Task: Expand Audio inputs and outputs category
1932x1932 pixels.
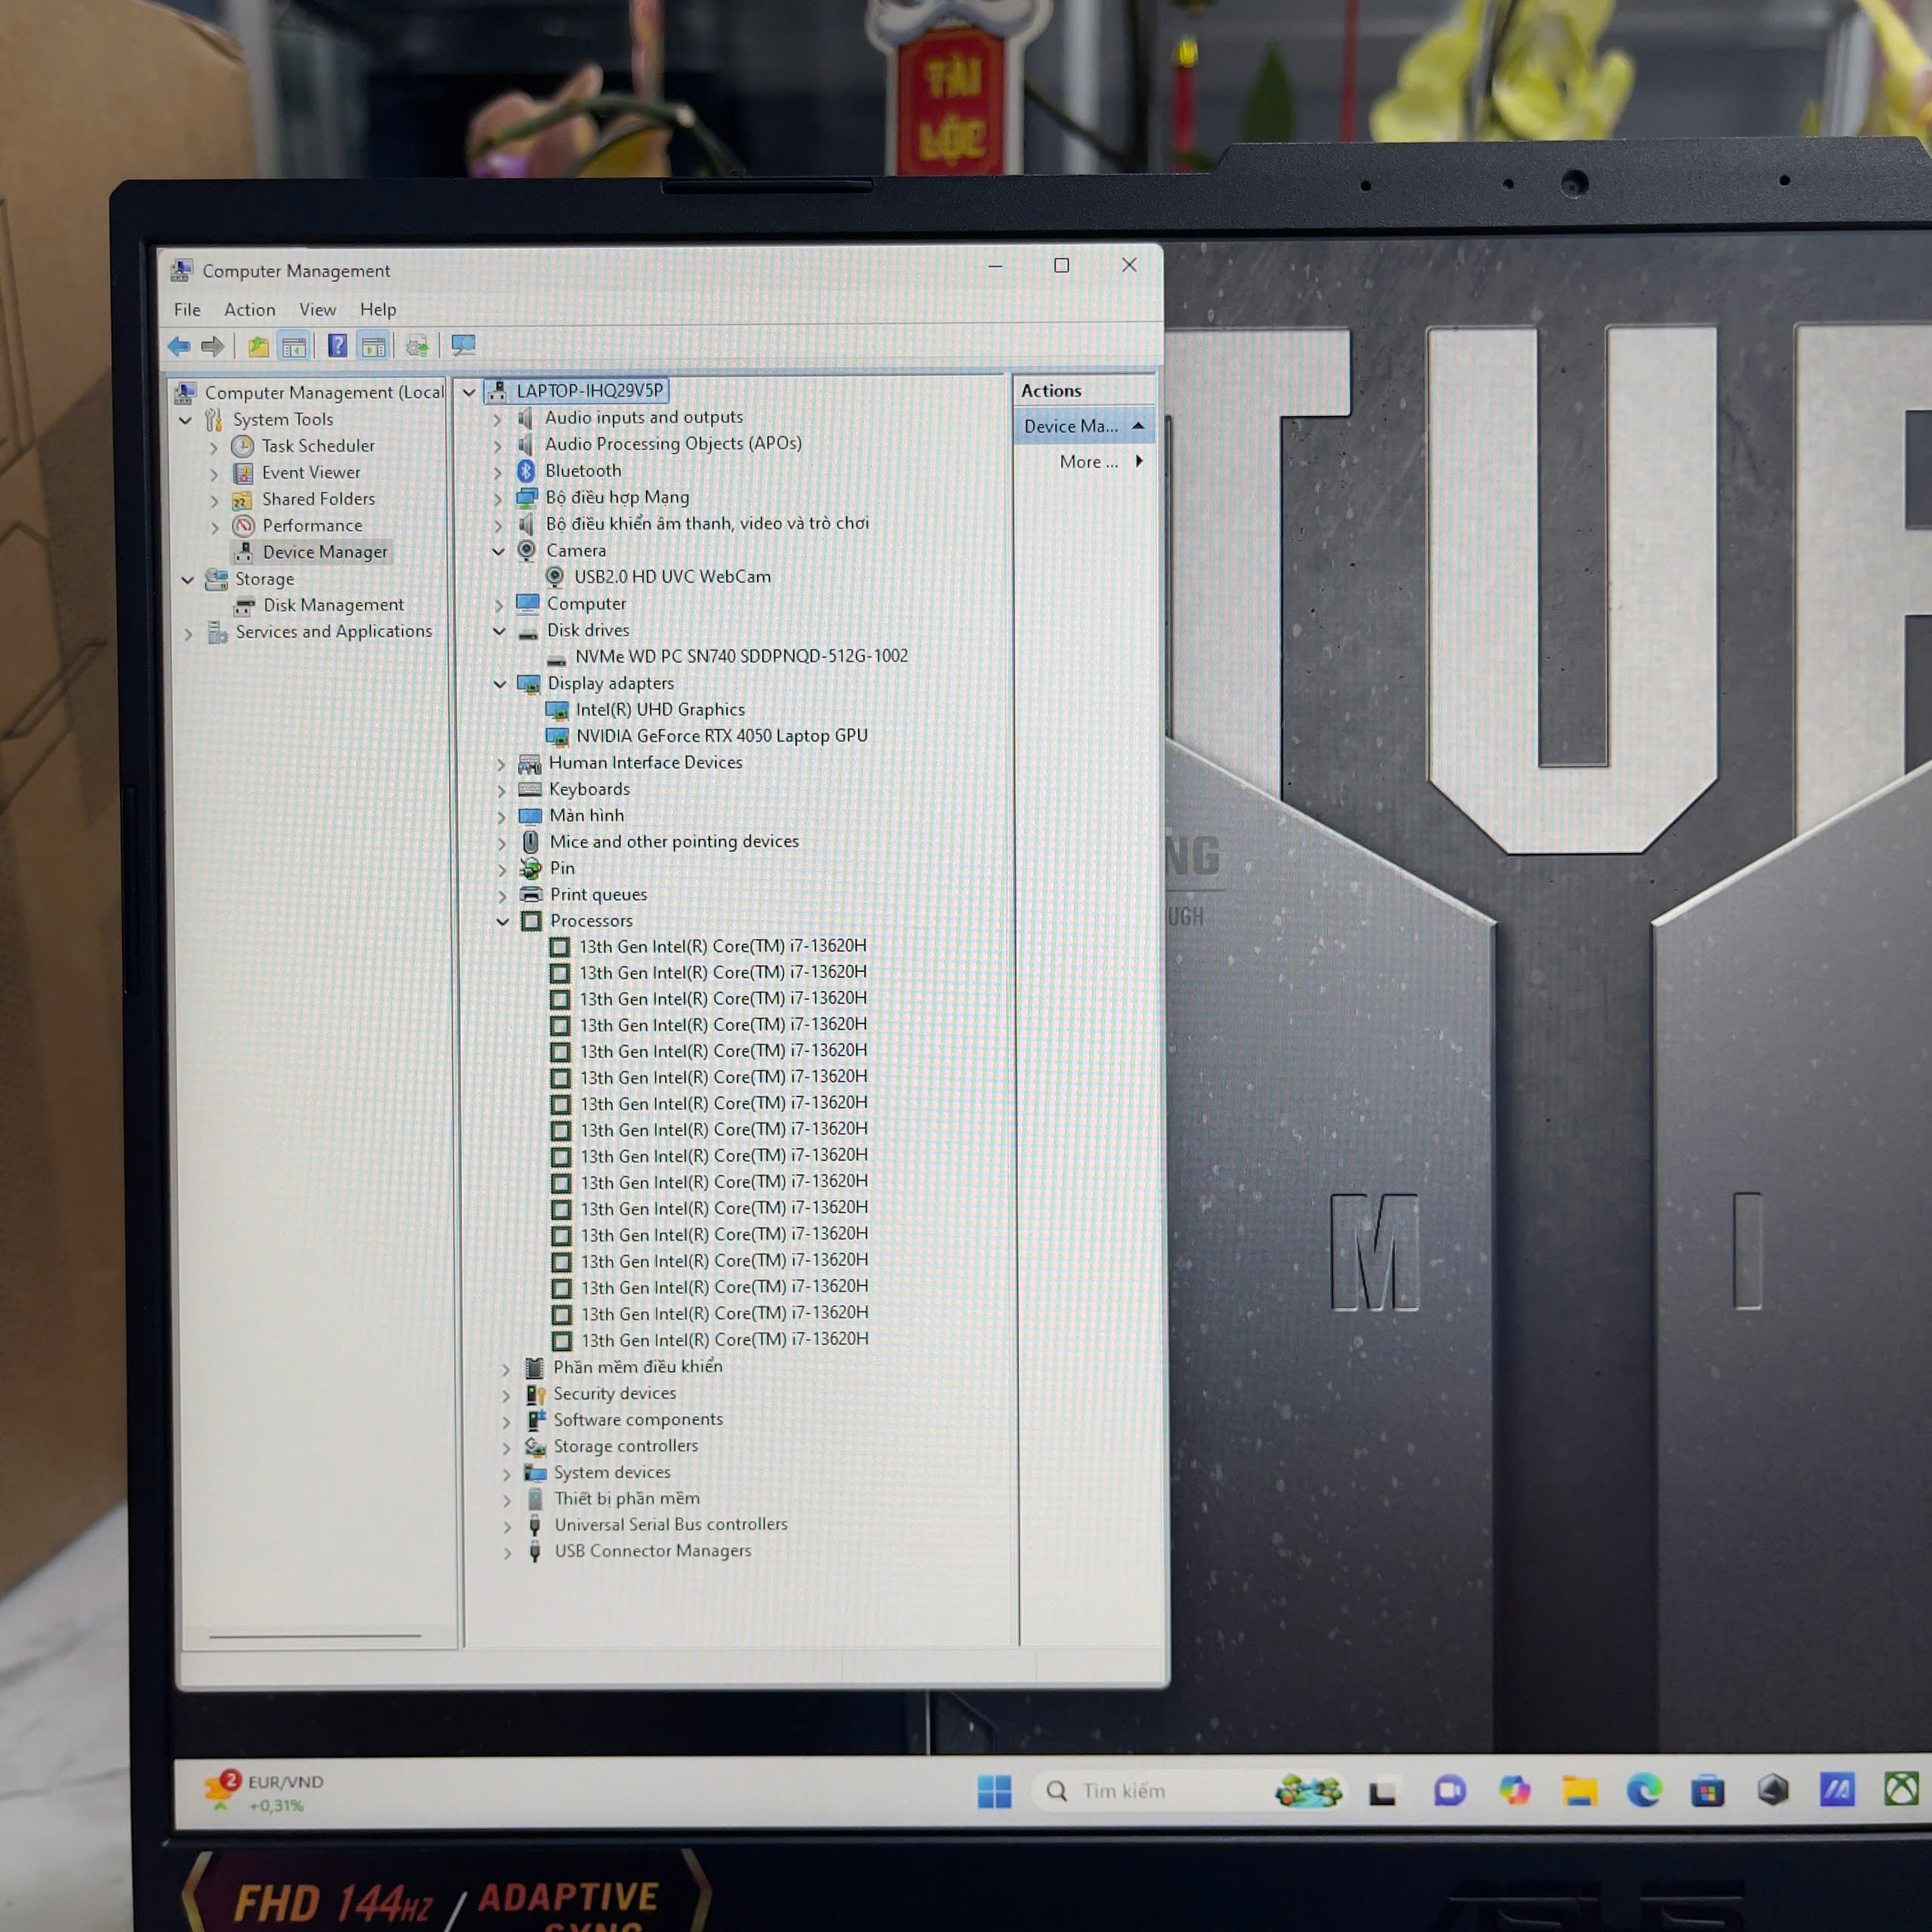Action: point(497,419)
